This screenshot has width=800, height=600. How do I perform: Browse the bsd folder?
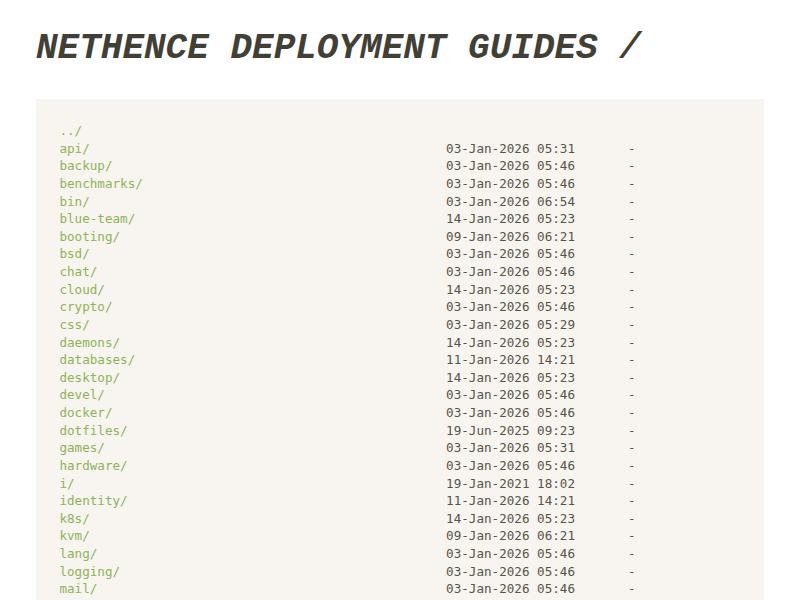pyautogui.click(x=71, y=253)
